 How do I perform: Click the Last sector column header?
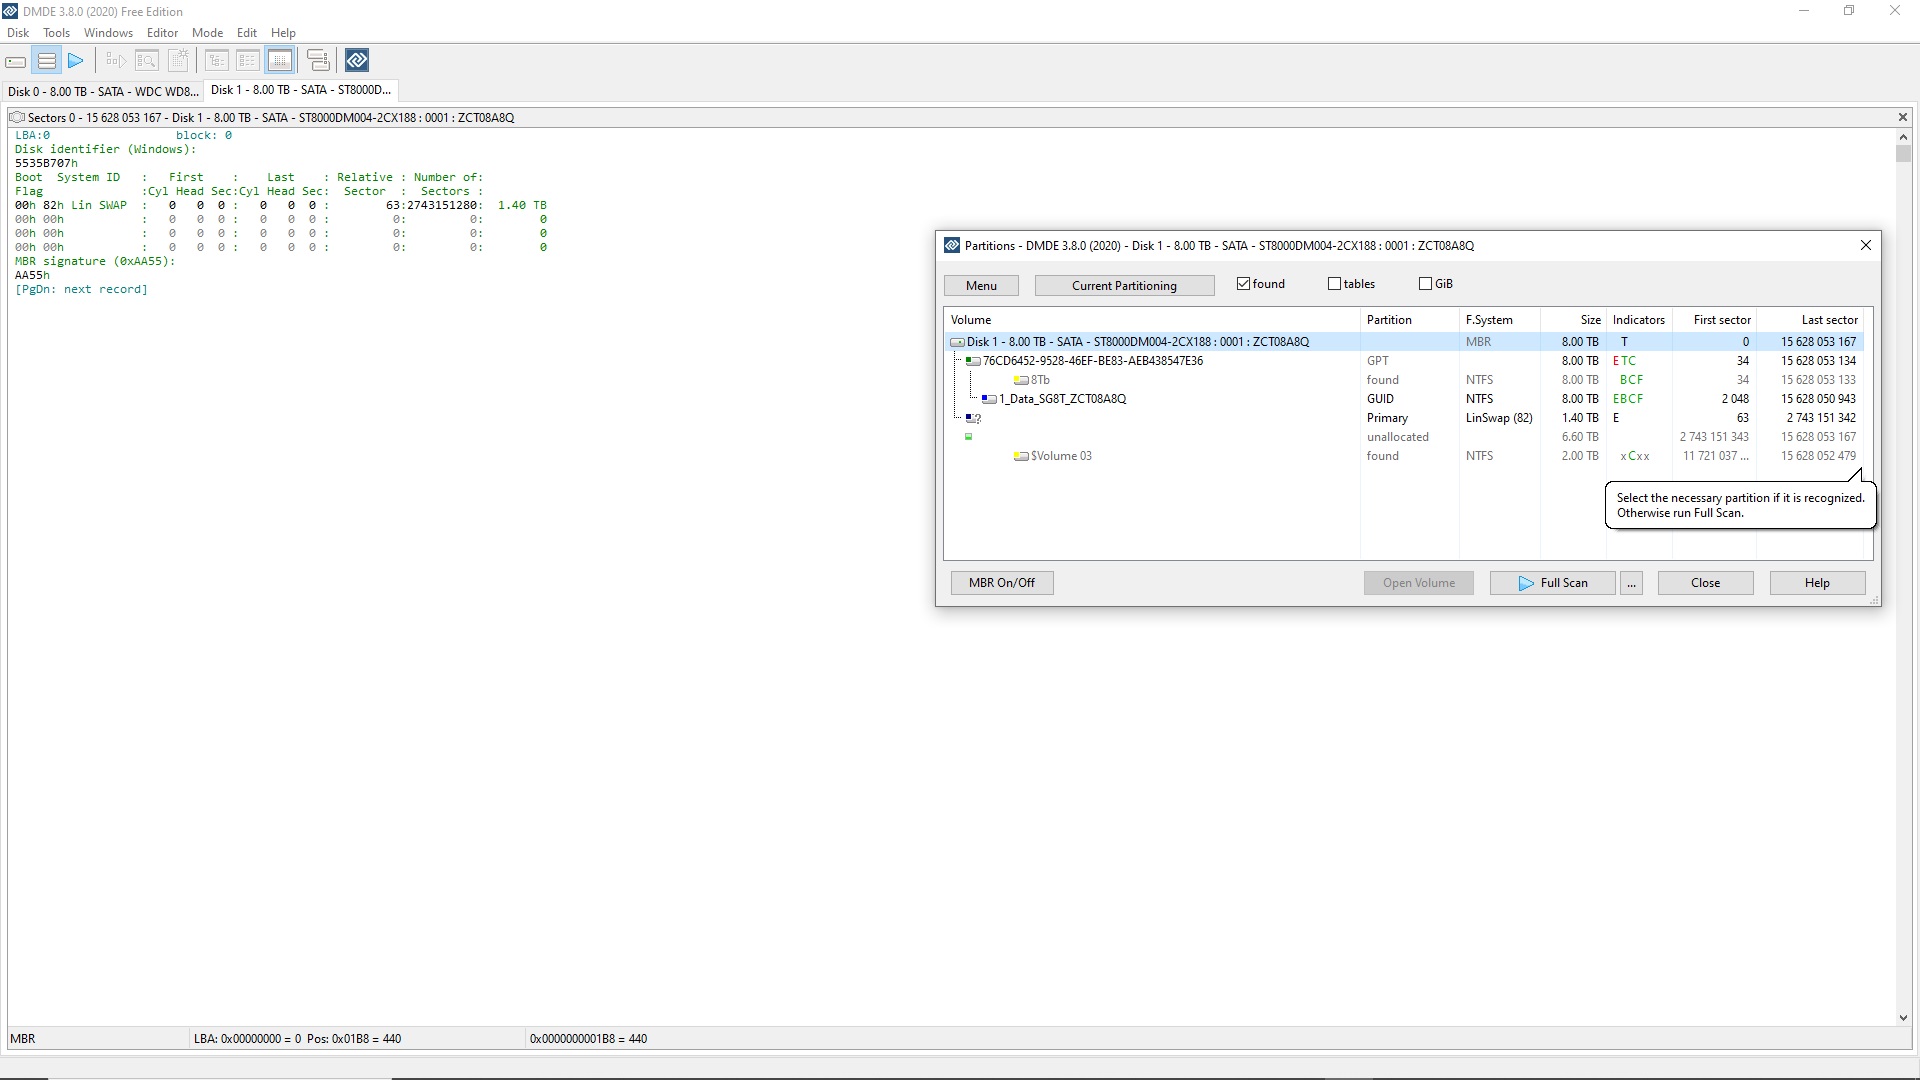1810,320
